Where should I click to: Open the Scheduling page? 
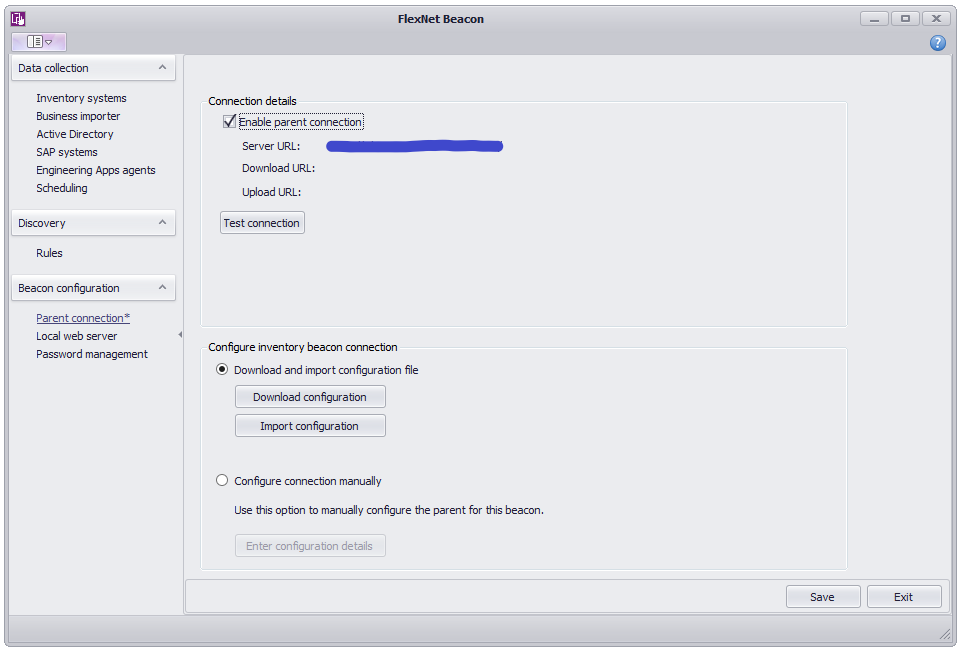pyautogui.click(x=62, y=188)
